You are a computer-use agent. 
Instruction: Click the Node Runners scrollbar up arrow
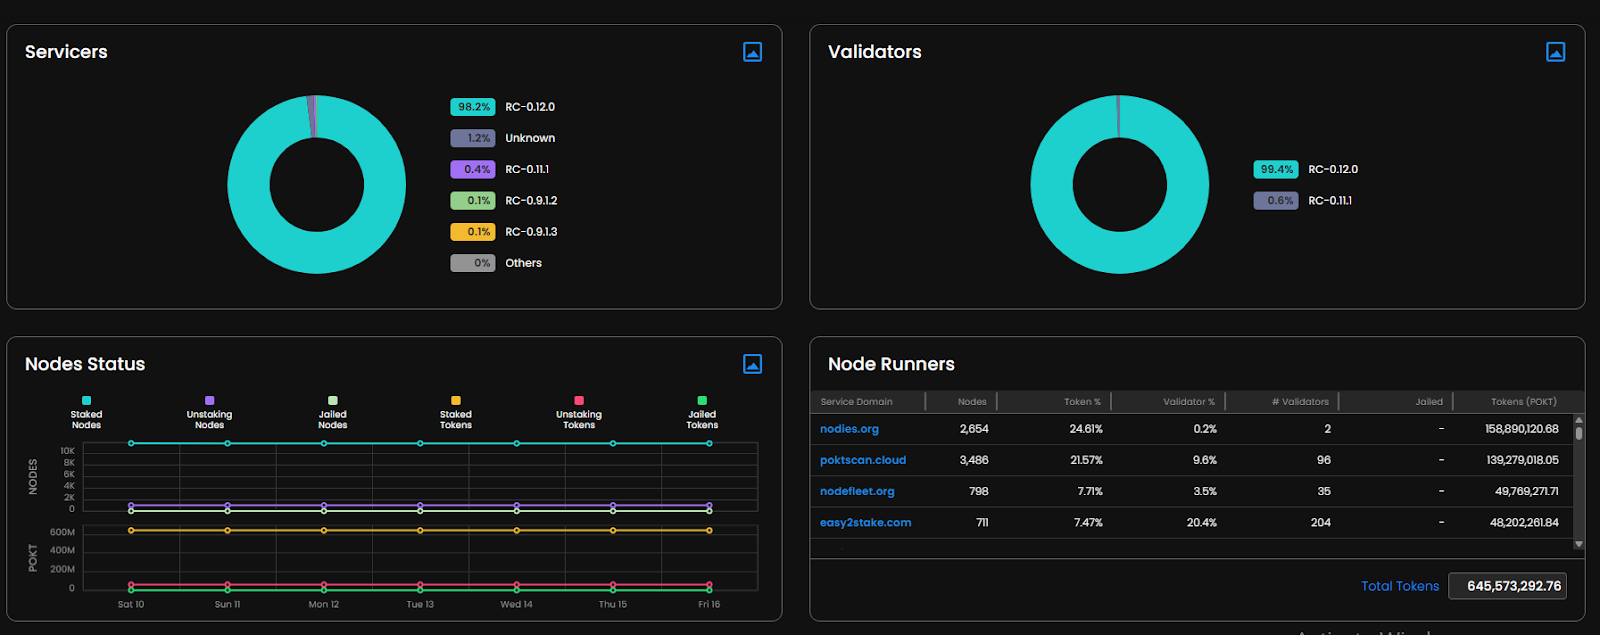(x=1579, y=419)
